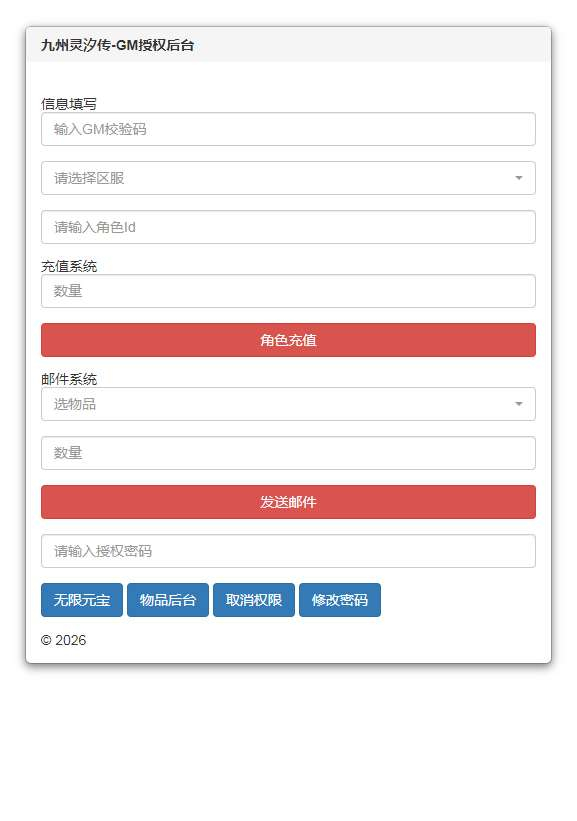
Task: Click the 修改密码 change password button
Action: tap(340, 600)
